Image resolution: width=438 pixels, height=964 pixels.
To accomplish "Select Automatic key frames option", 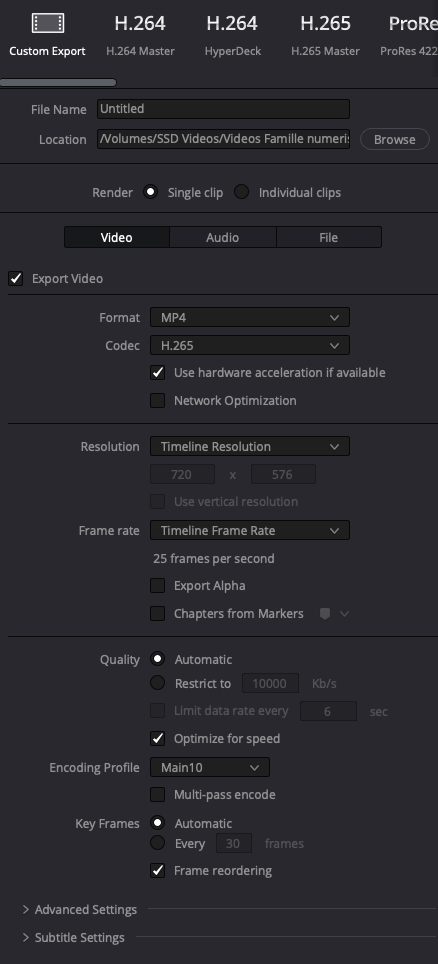I will (x=158, y=823).
